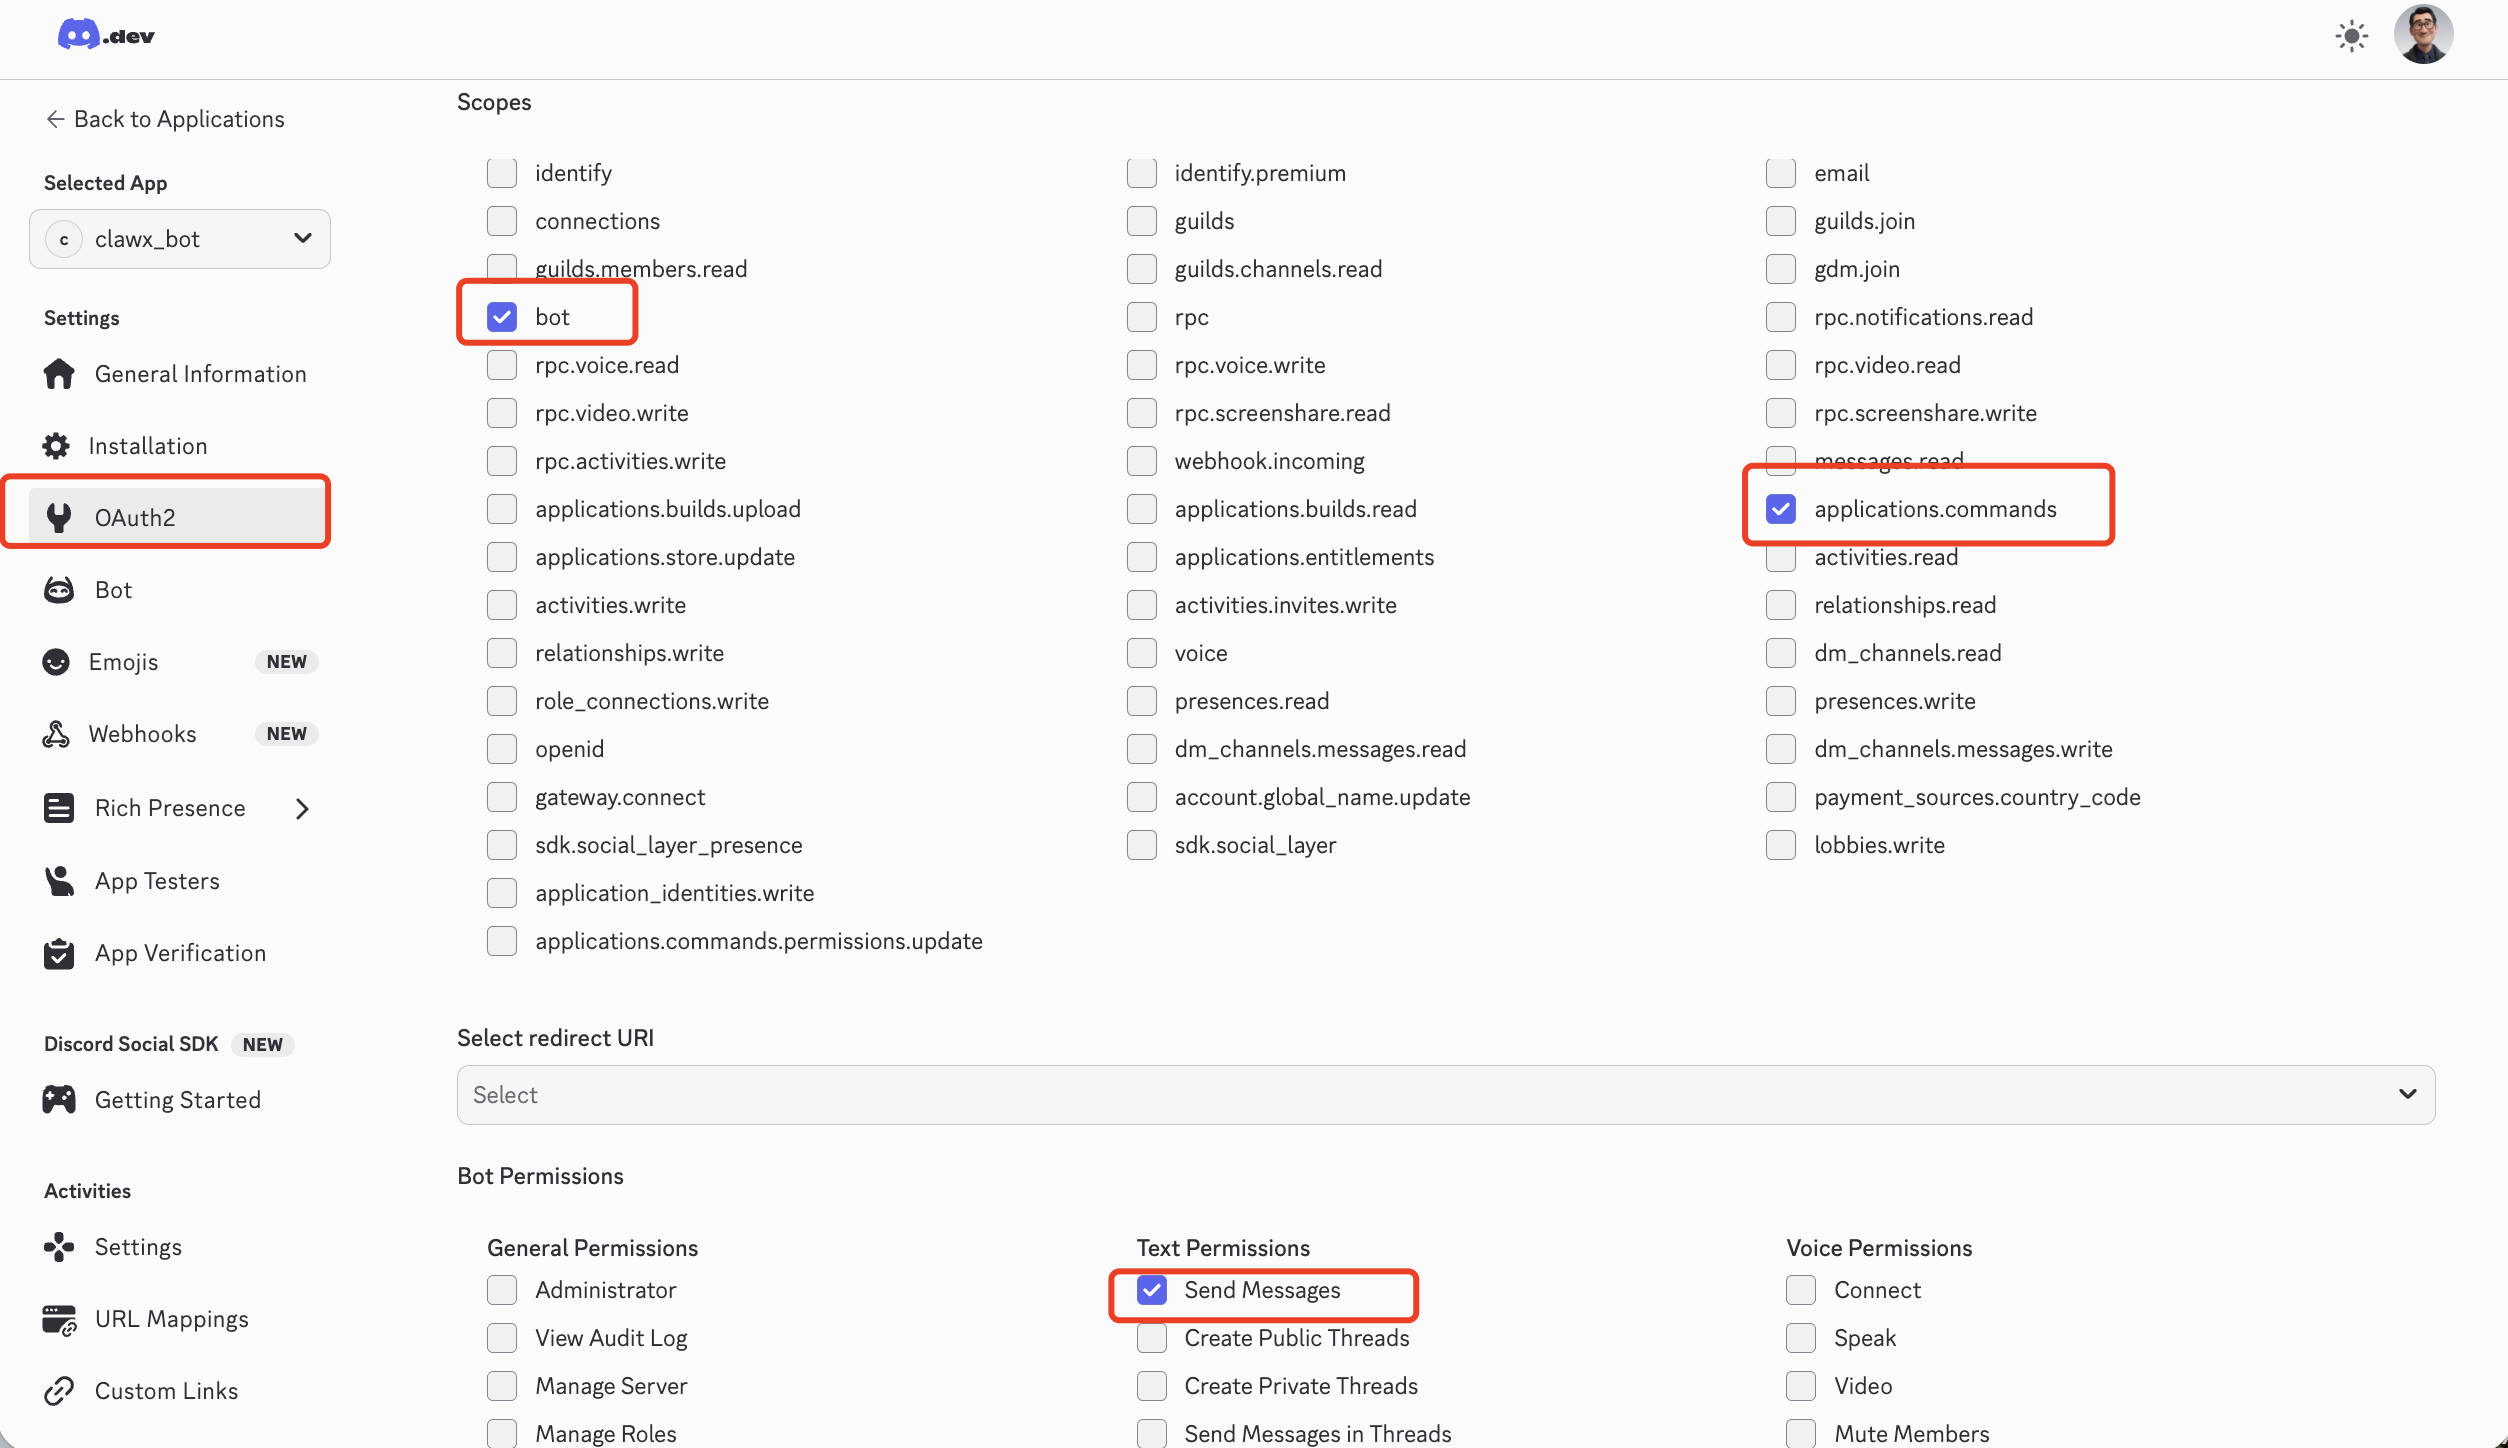Expand the Rich Presence submenu chevron
2508x1448 pixels.
point(302,808)
